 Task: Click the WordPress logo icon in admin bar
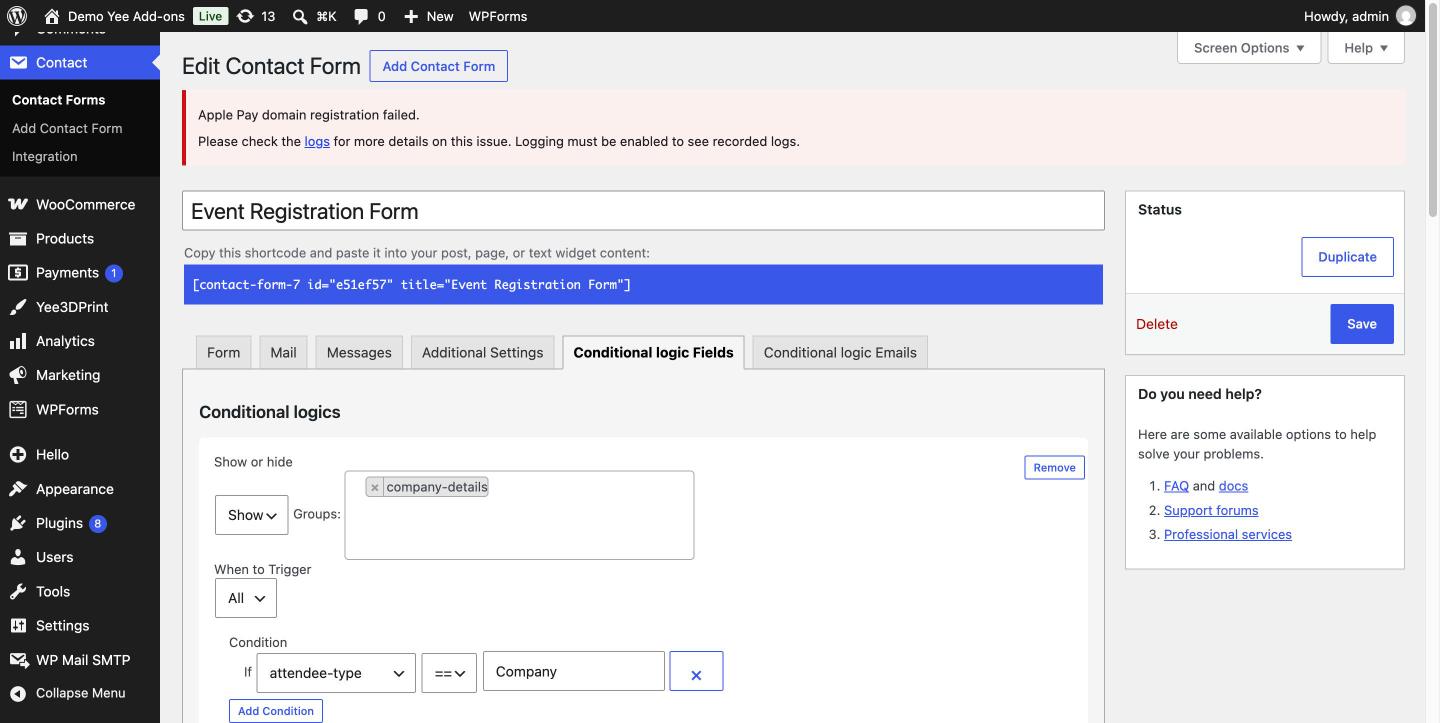click(16, 16)
